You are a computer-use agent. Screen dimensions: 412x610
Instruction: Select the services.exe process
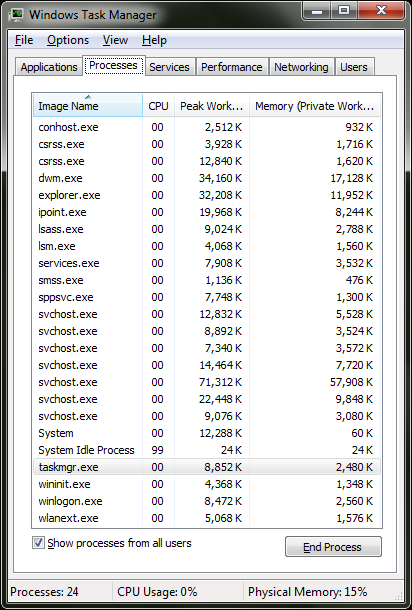[207, 263]
